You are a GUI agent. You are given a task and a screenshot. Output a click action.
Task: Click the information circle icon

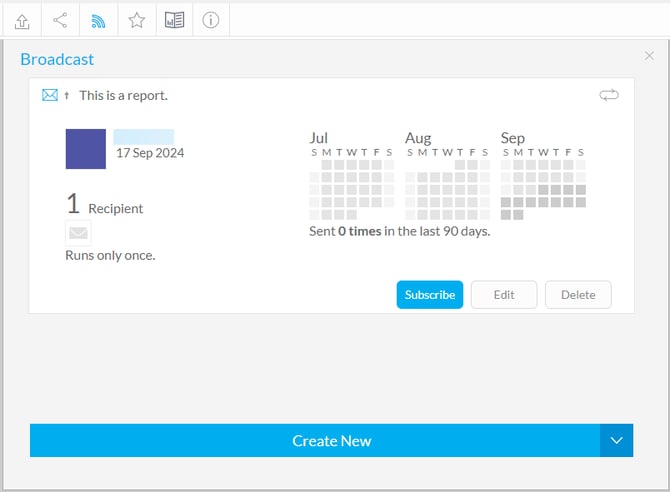210,20
